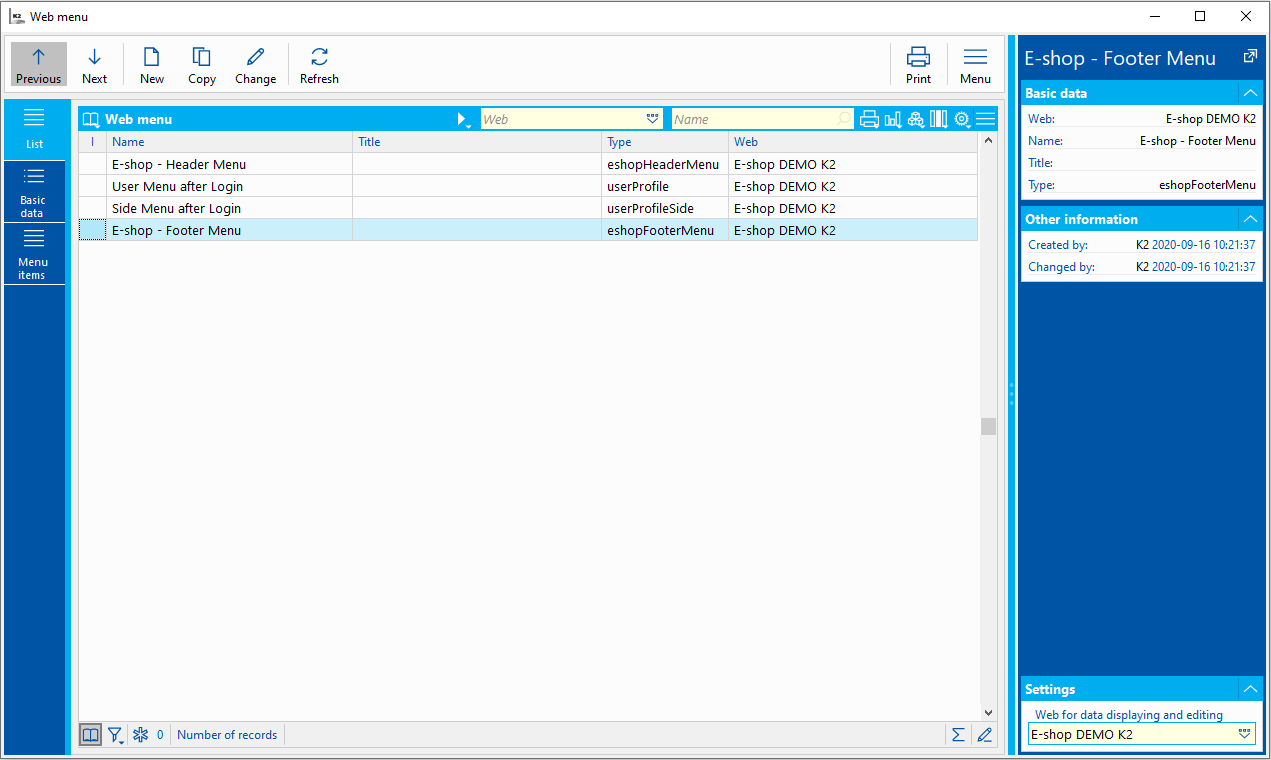Open the main Menu button at top right
This screenshot has width=1271, height=760.
click(x=975, y=65)
